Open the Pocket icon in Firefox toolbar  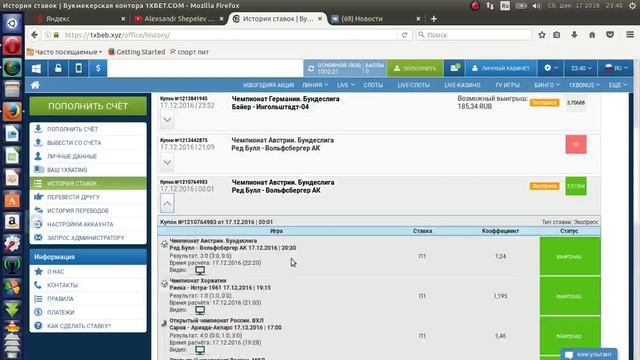[610, 35]
